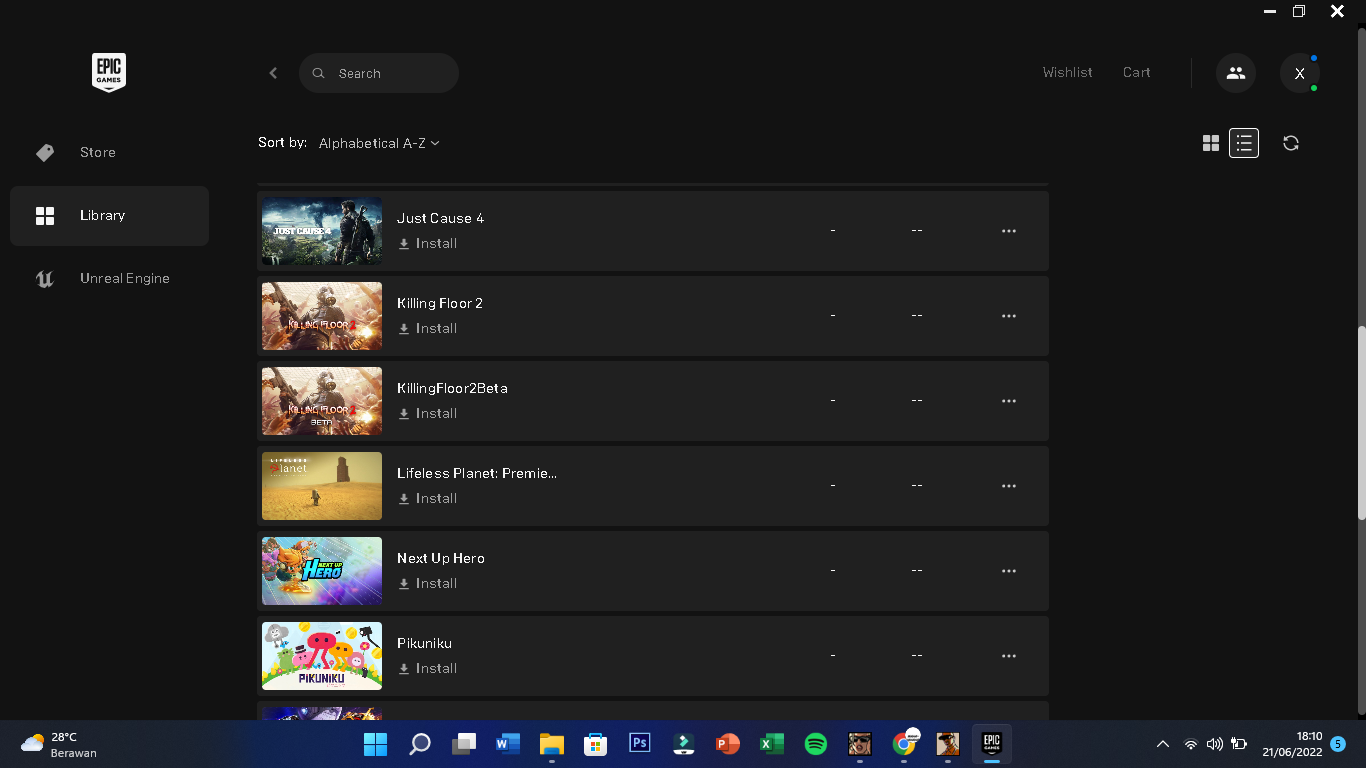1366x768 pixels.
Task: Open more options for Pikuniku
Action: 1009,656
